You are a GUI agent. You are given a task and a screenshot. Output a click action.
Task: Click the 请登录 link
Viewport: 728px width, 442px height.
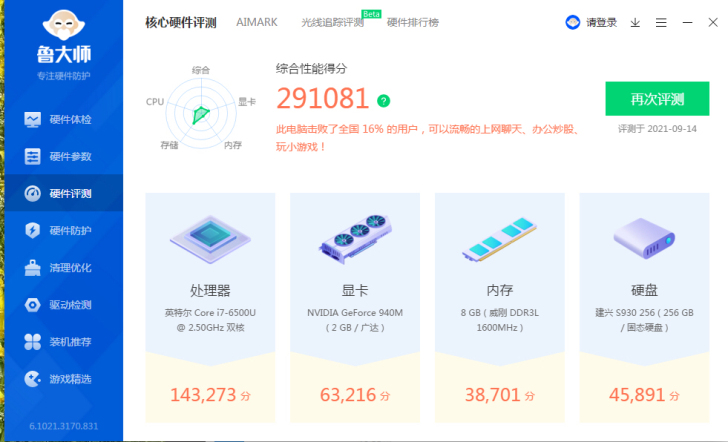[x=602, y=22]
